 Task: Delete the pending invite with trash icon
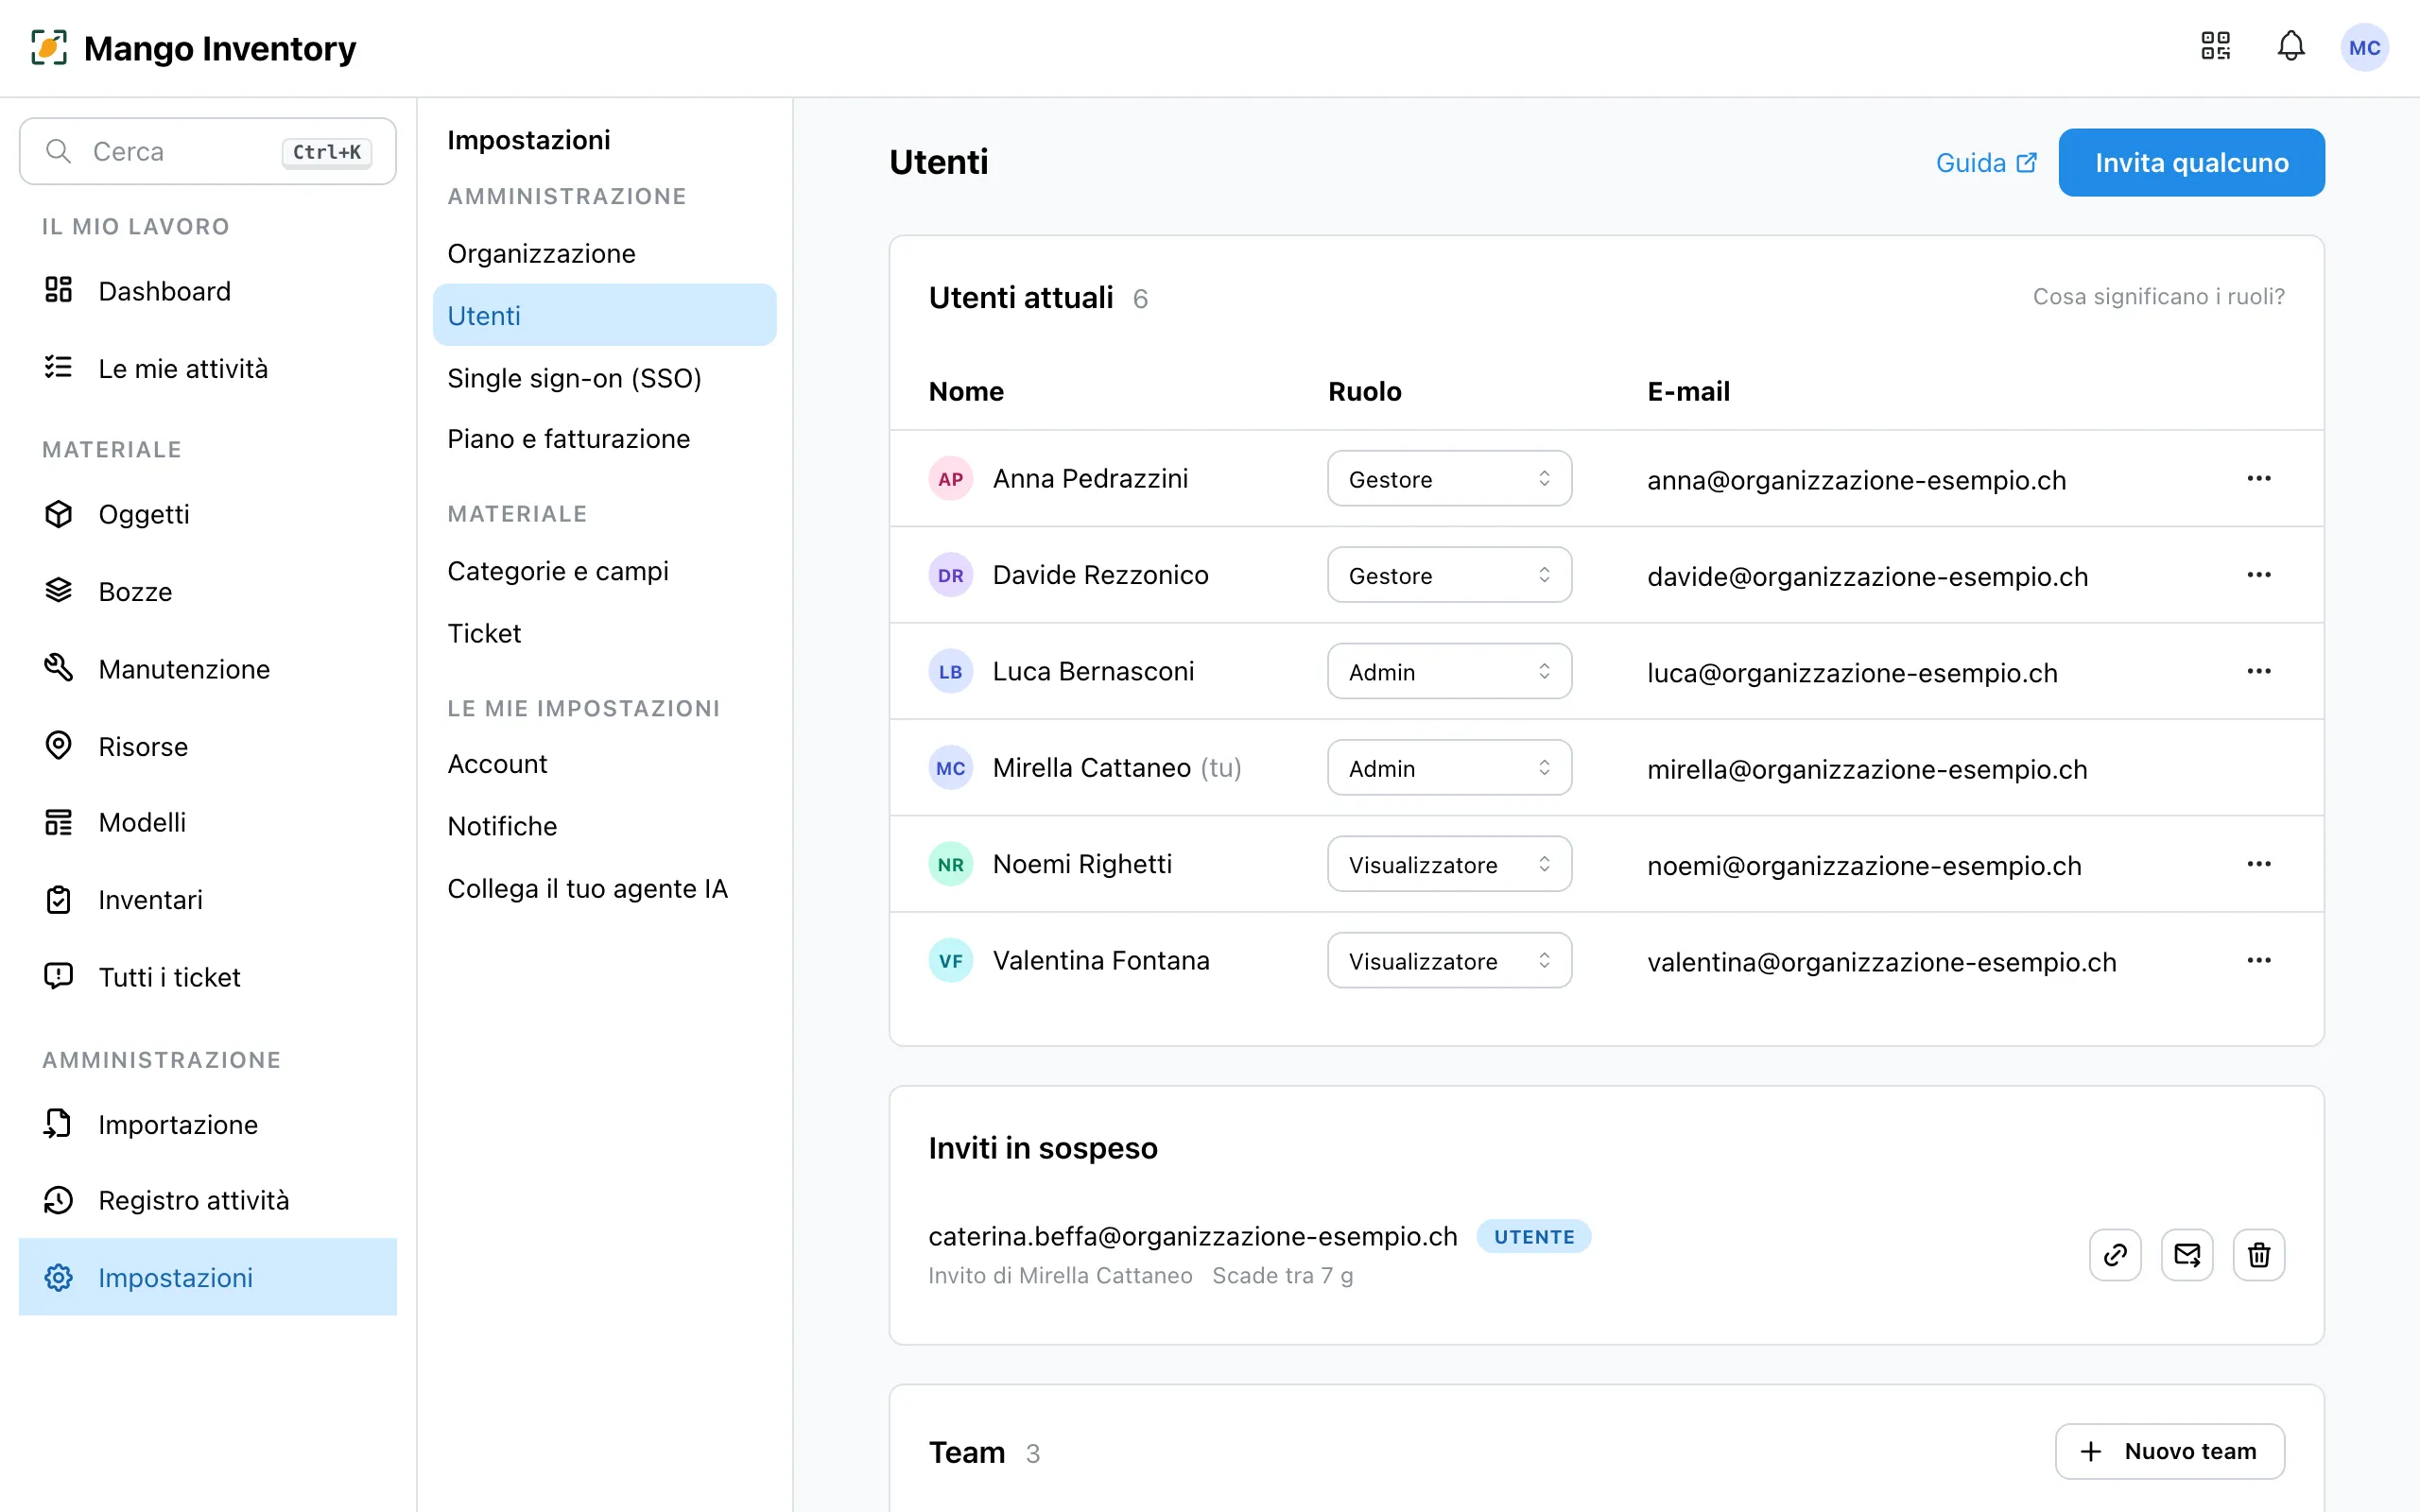pyautogui.click(x=2259, y=1254)
